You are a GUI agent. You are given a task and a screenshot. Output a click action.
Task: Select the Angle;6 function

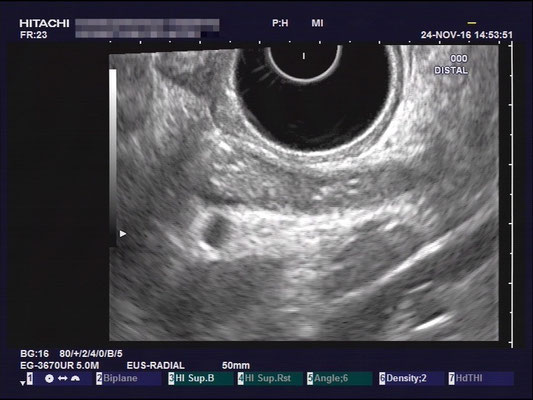point(340,378)
